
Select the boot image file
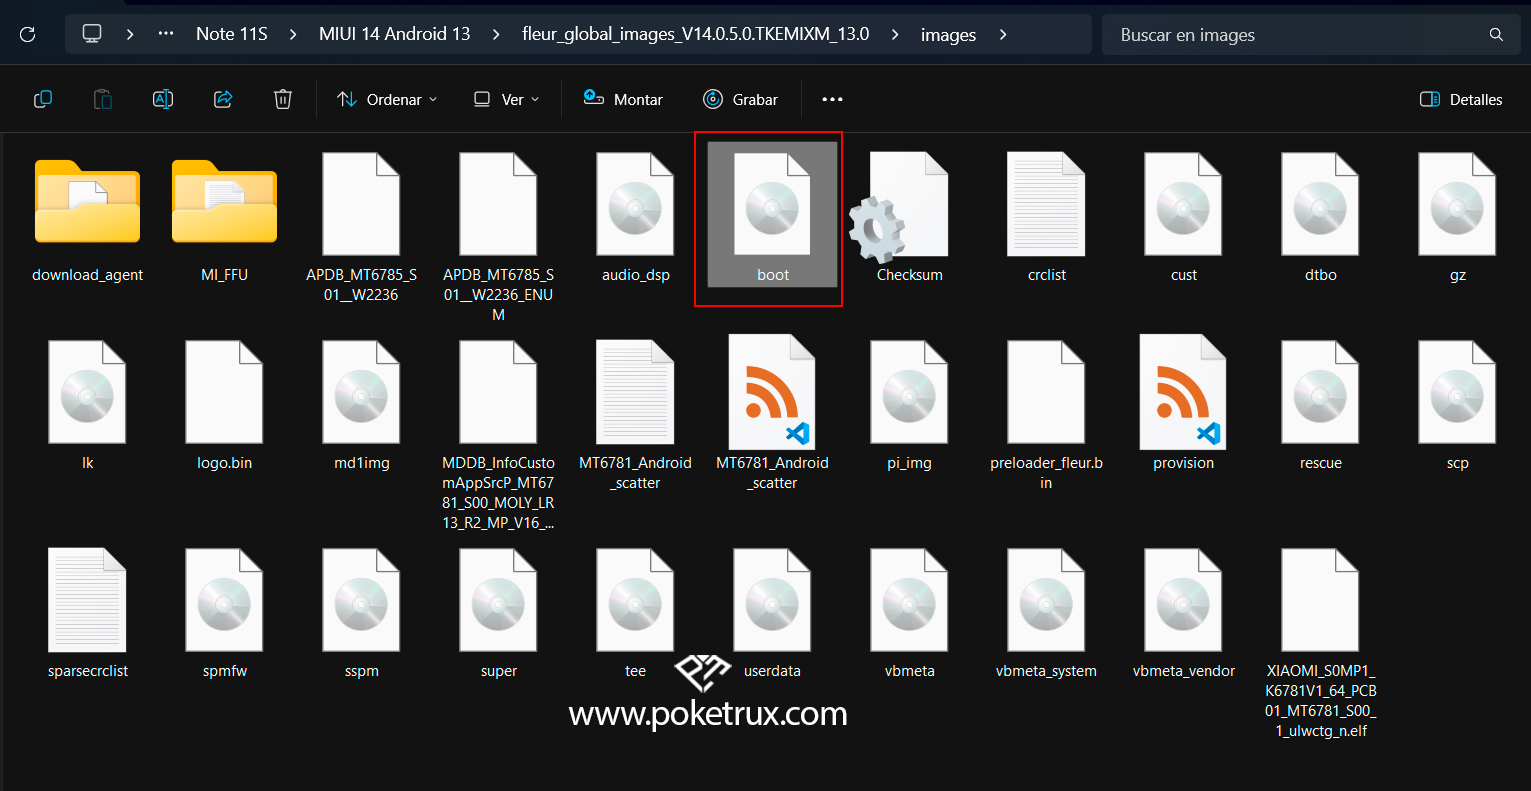(x=772, y=215)
